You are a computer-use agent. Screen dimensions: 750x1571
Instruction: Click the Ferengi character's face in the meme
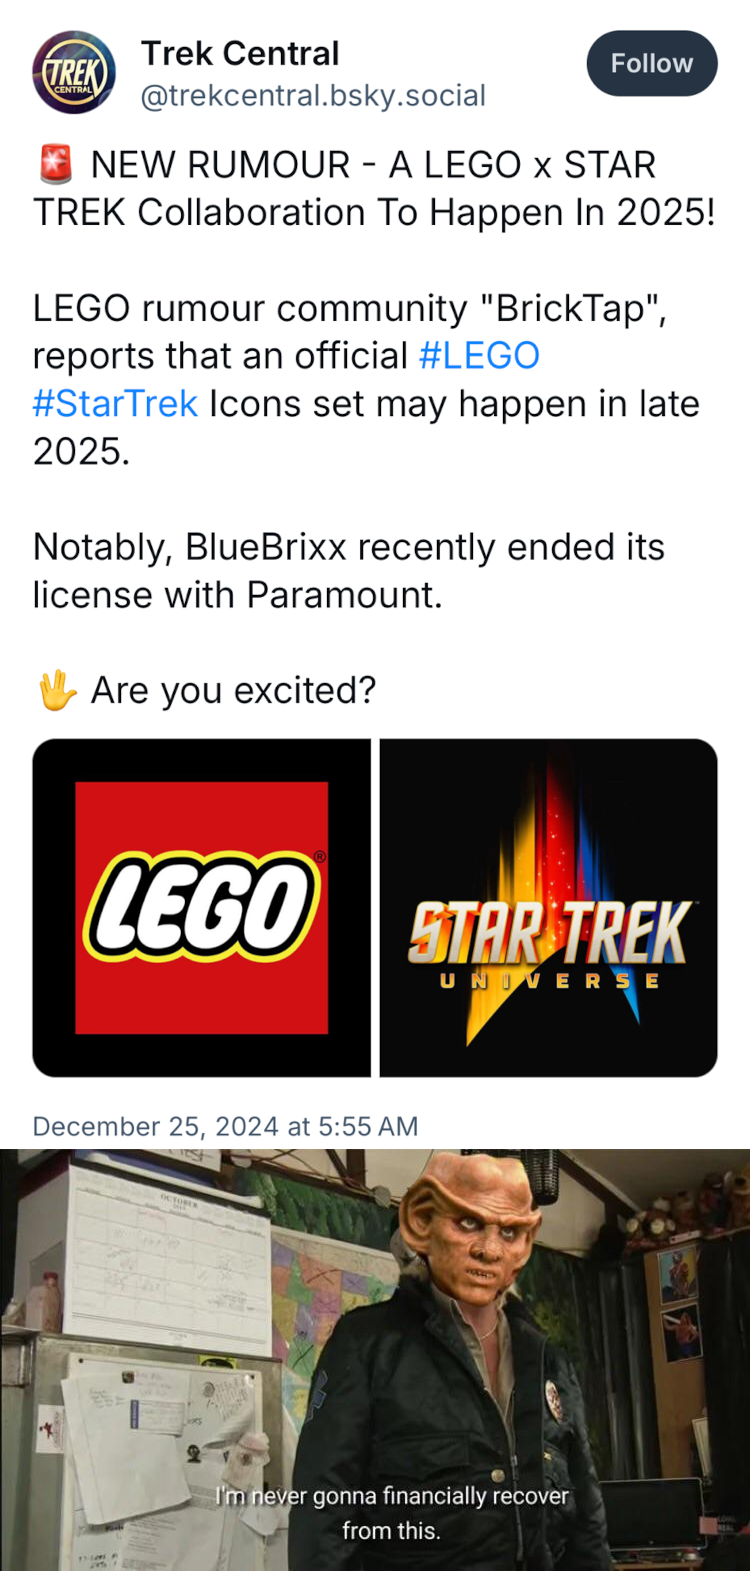coord(467,1235)
